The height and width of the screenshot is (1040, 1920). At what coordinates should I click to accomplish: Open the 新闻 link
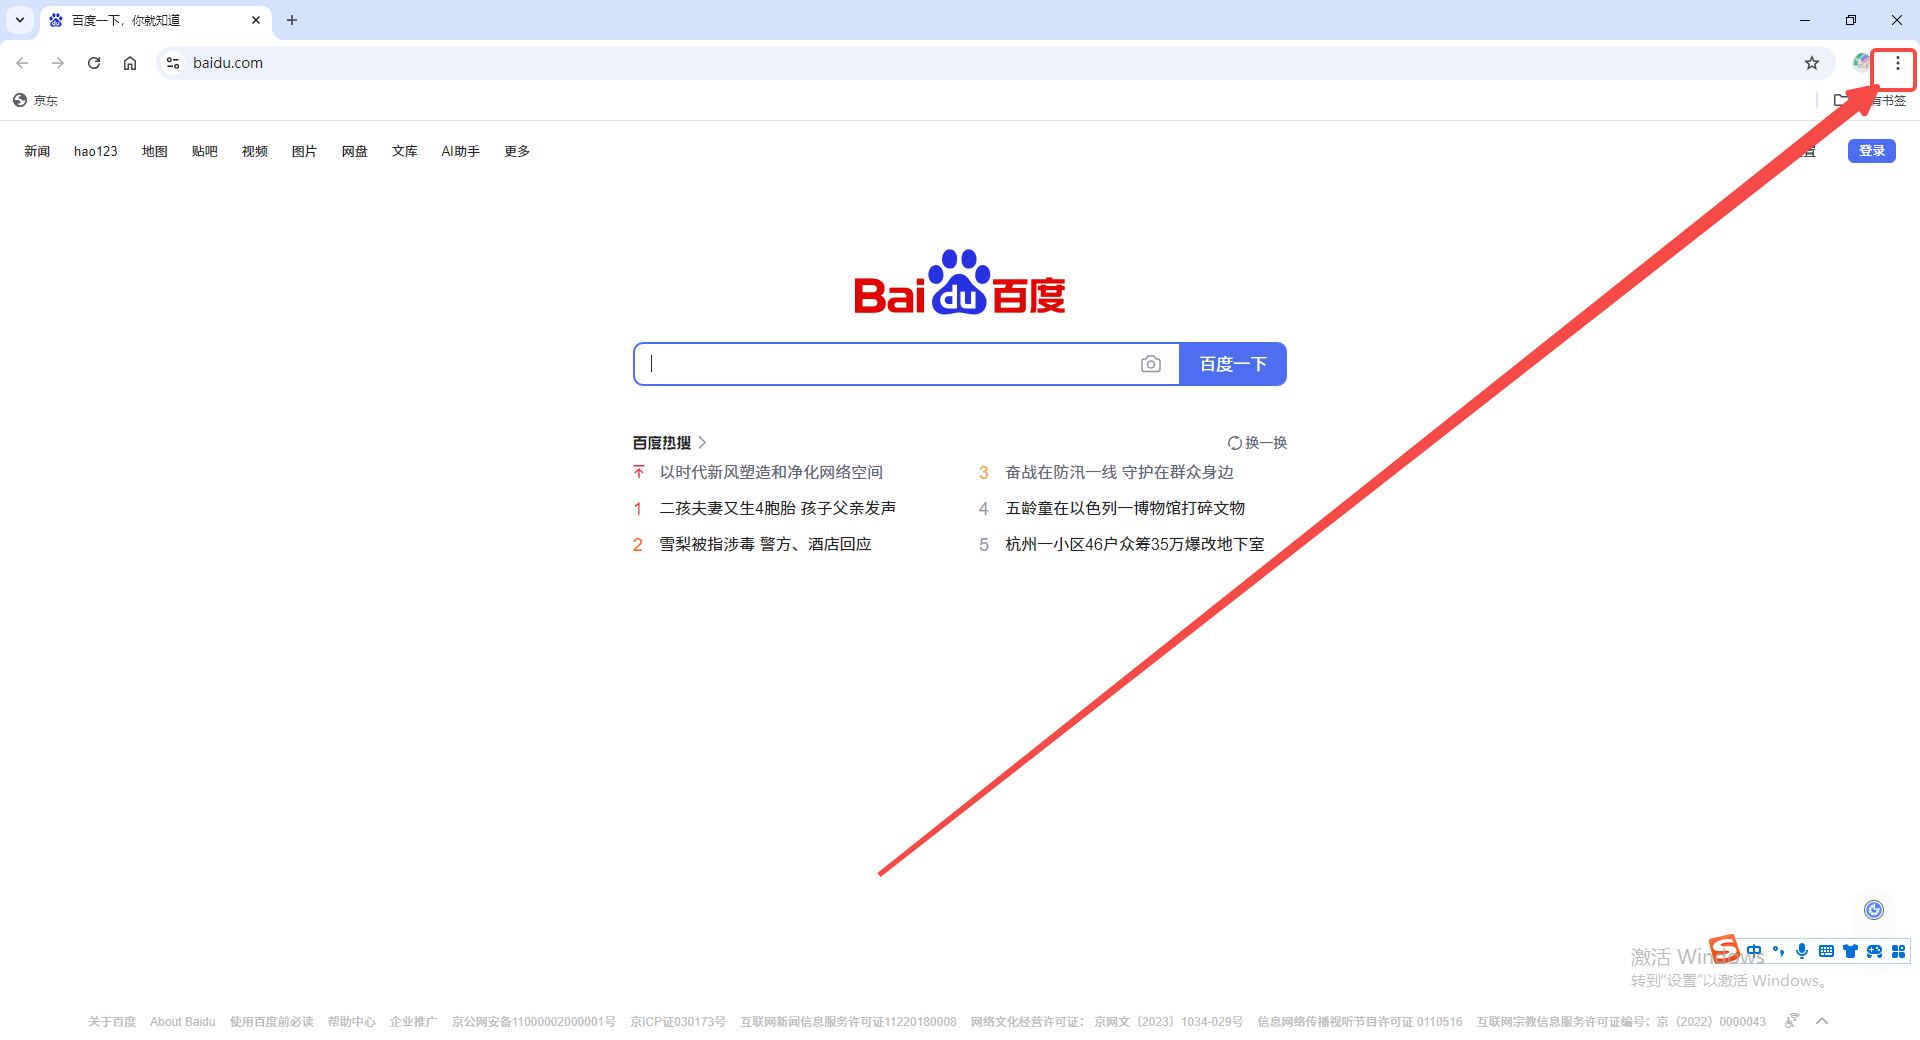tap(37, 151)
